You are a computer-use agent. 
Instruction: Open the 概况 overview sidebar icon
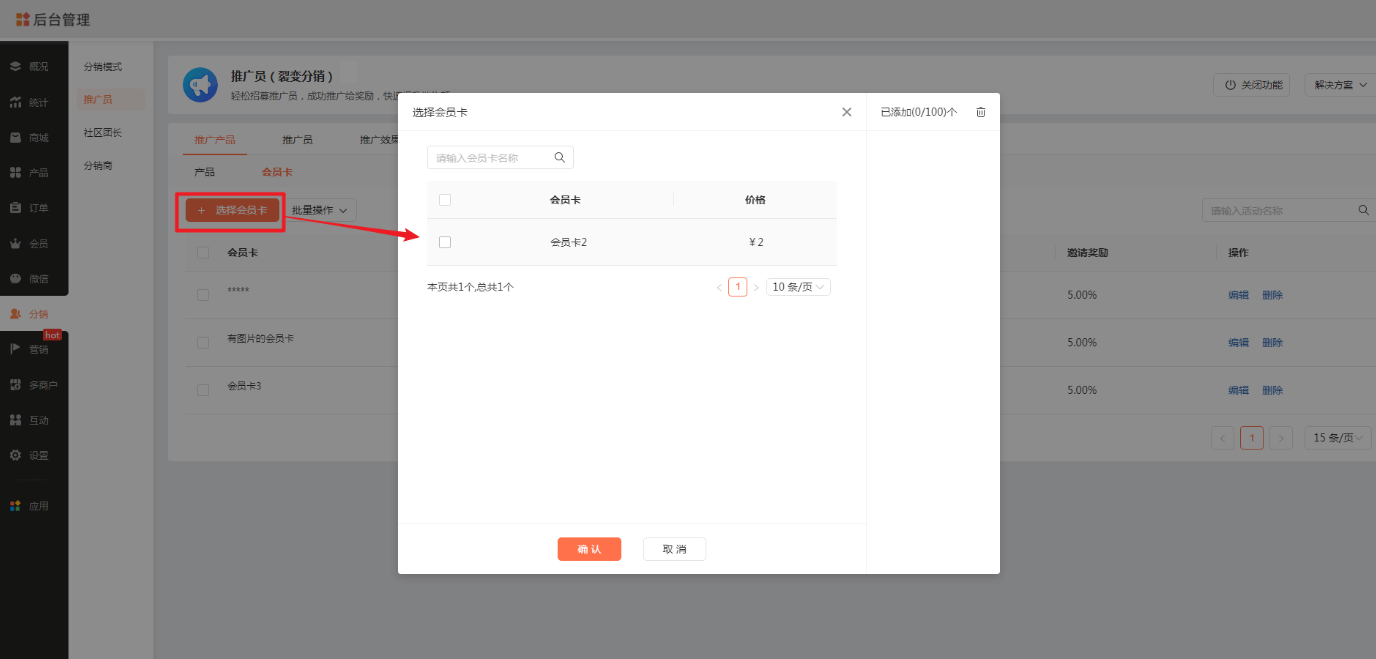pyautogui.click(x=16, y=66)
